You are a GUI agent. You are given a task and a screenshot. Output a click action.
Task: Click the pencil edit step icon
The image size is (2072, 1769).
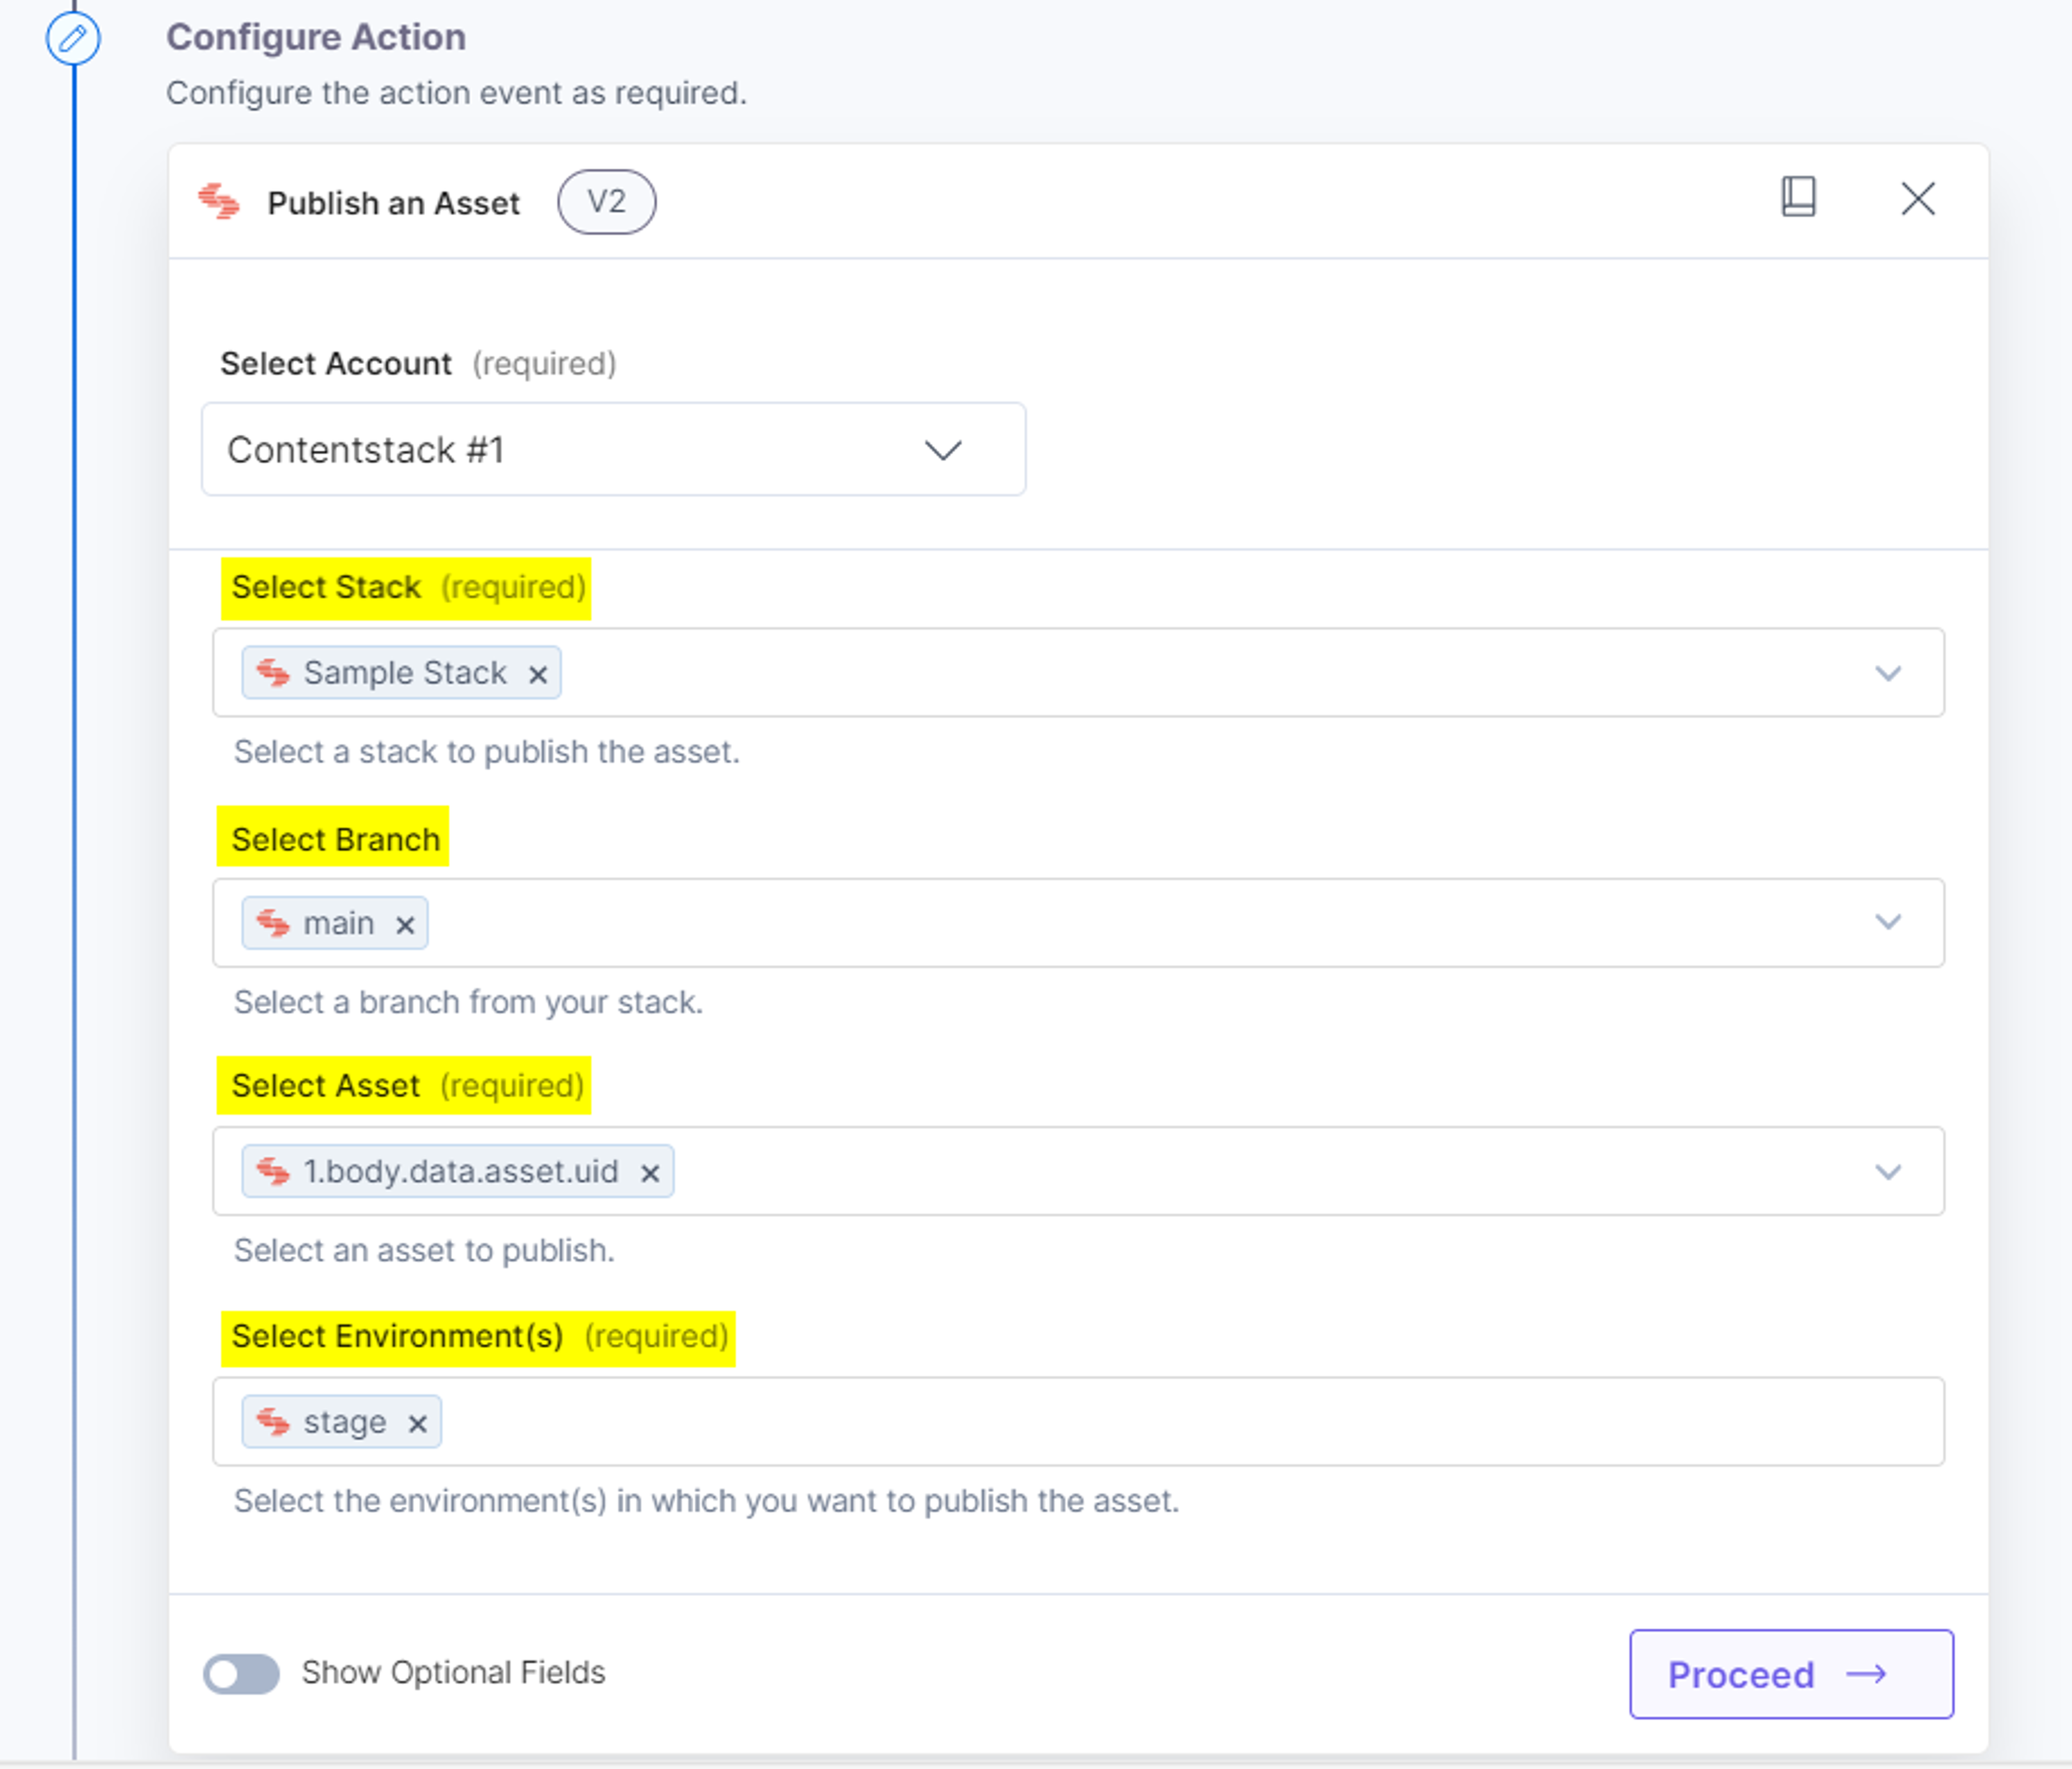coord(73,39)
